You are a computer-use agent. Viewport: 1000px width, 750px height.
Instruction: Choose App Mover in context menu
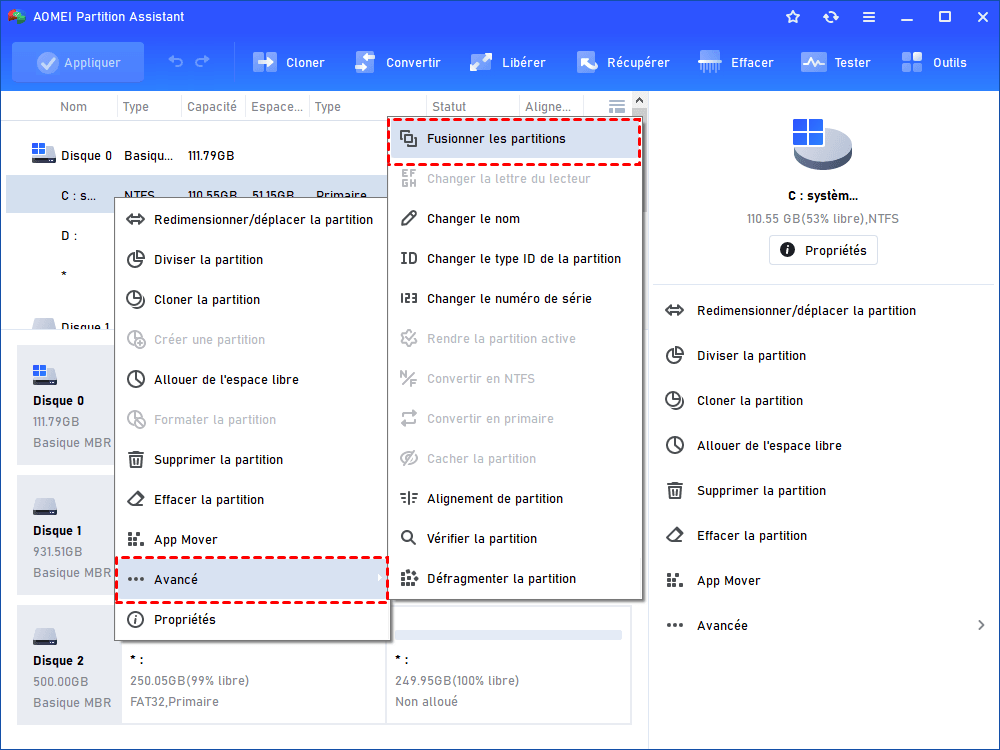click(251, 540)
